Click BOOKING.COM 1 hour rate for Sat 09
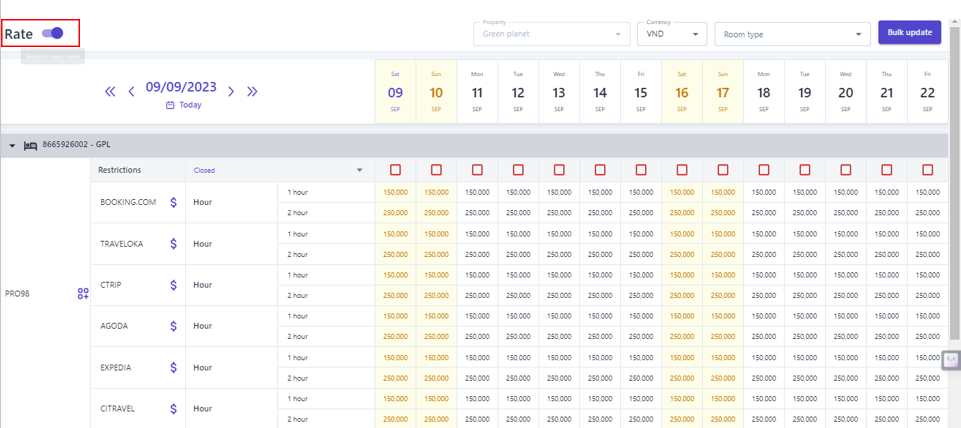 (x=395, y=192)
